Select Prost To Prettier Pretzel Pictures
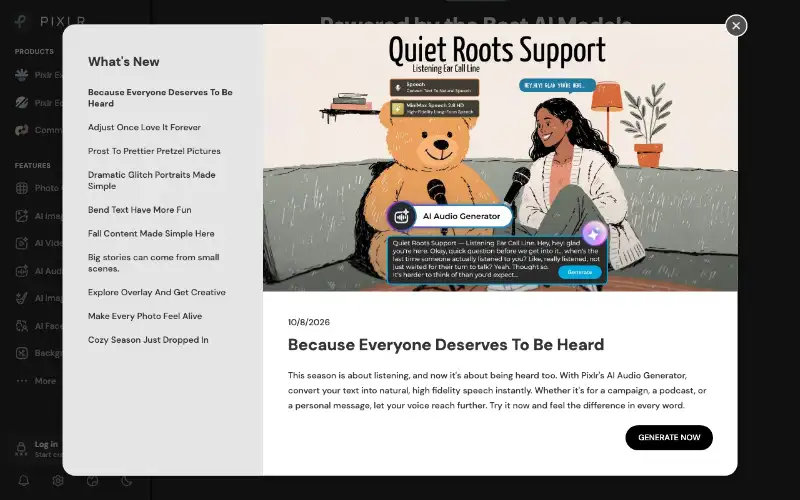 pyautogui.click(x=154, y=151)
